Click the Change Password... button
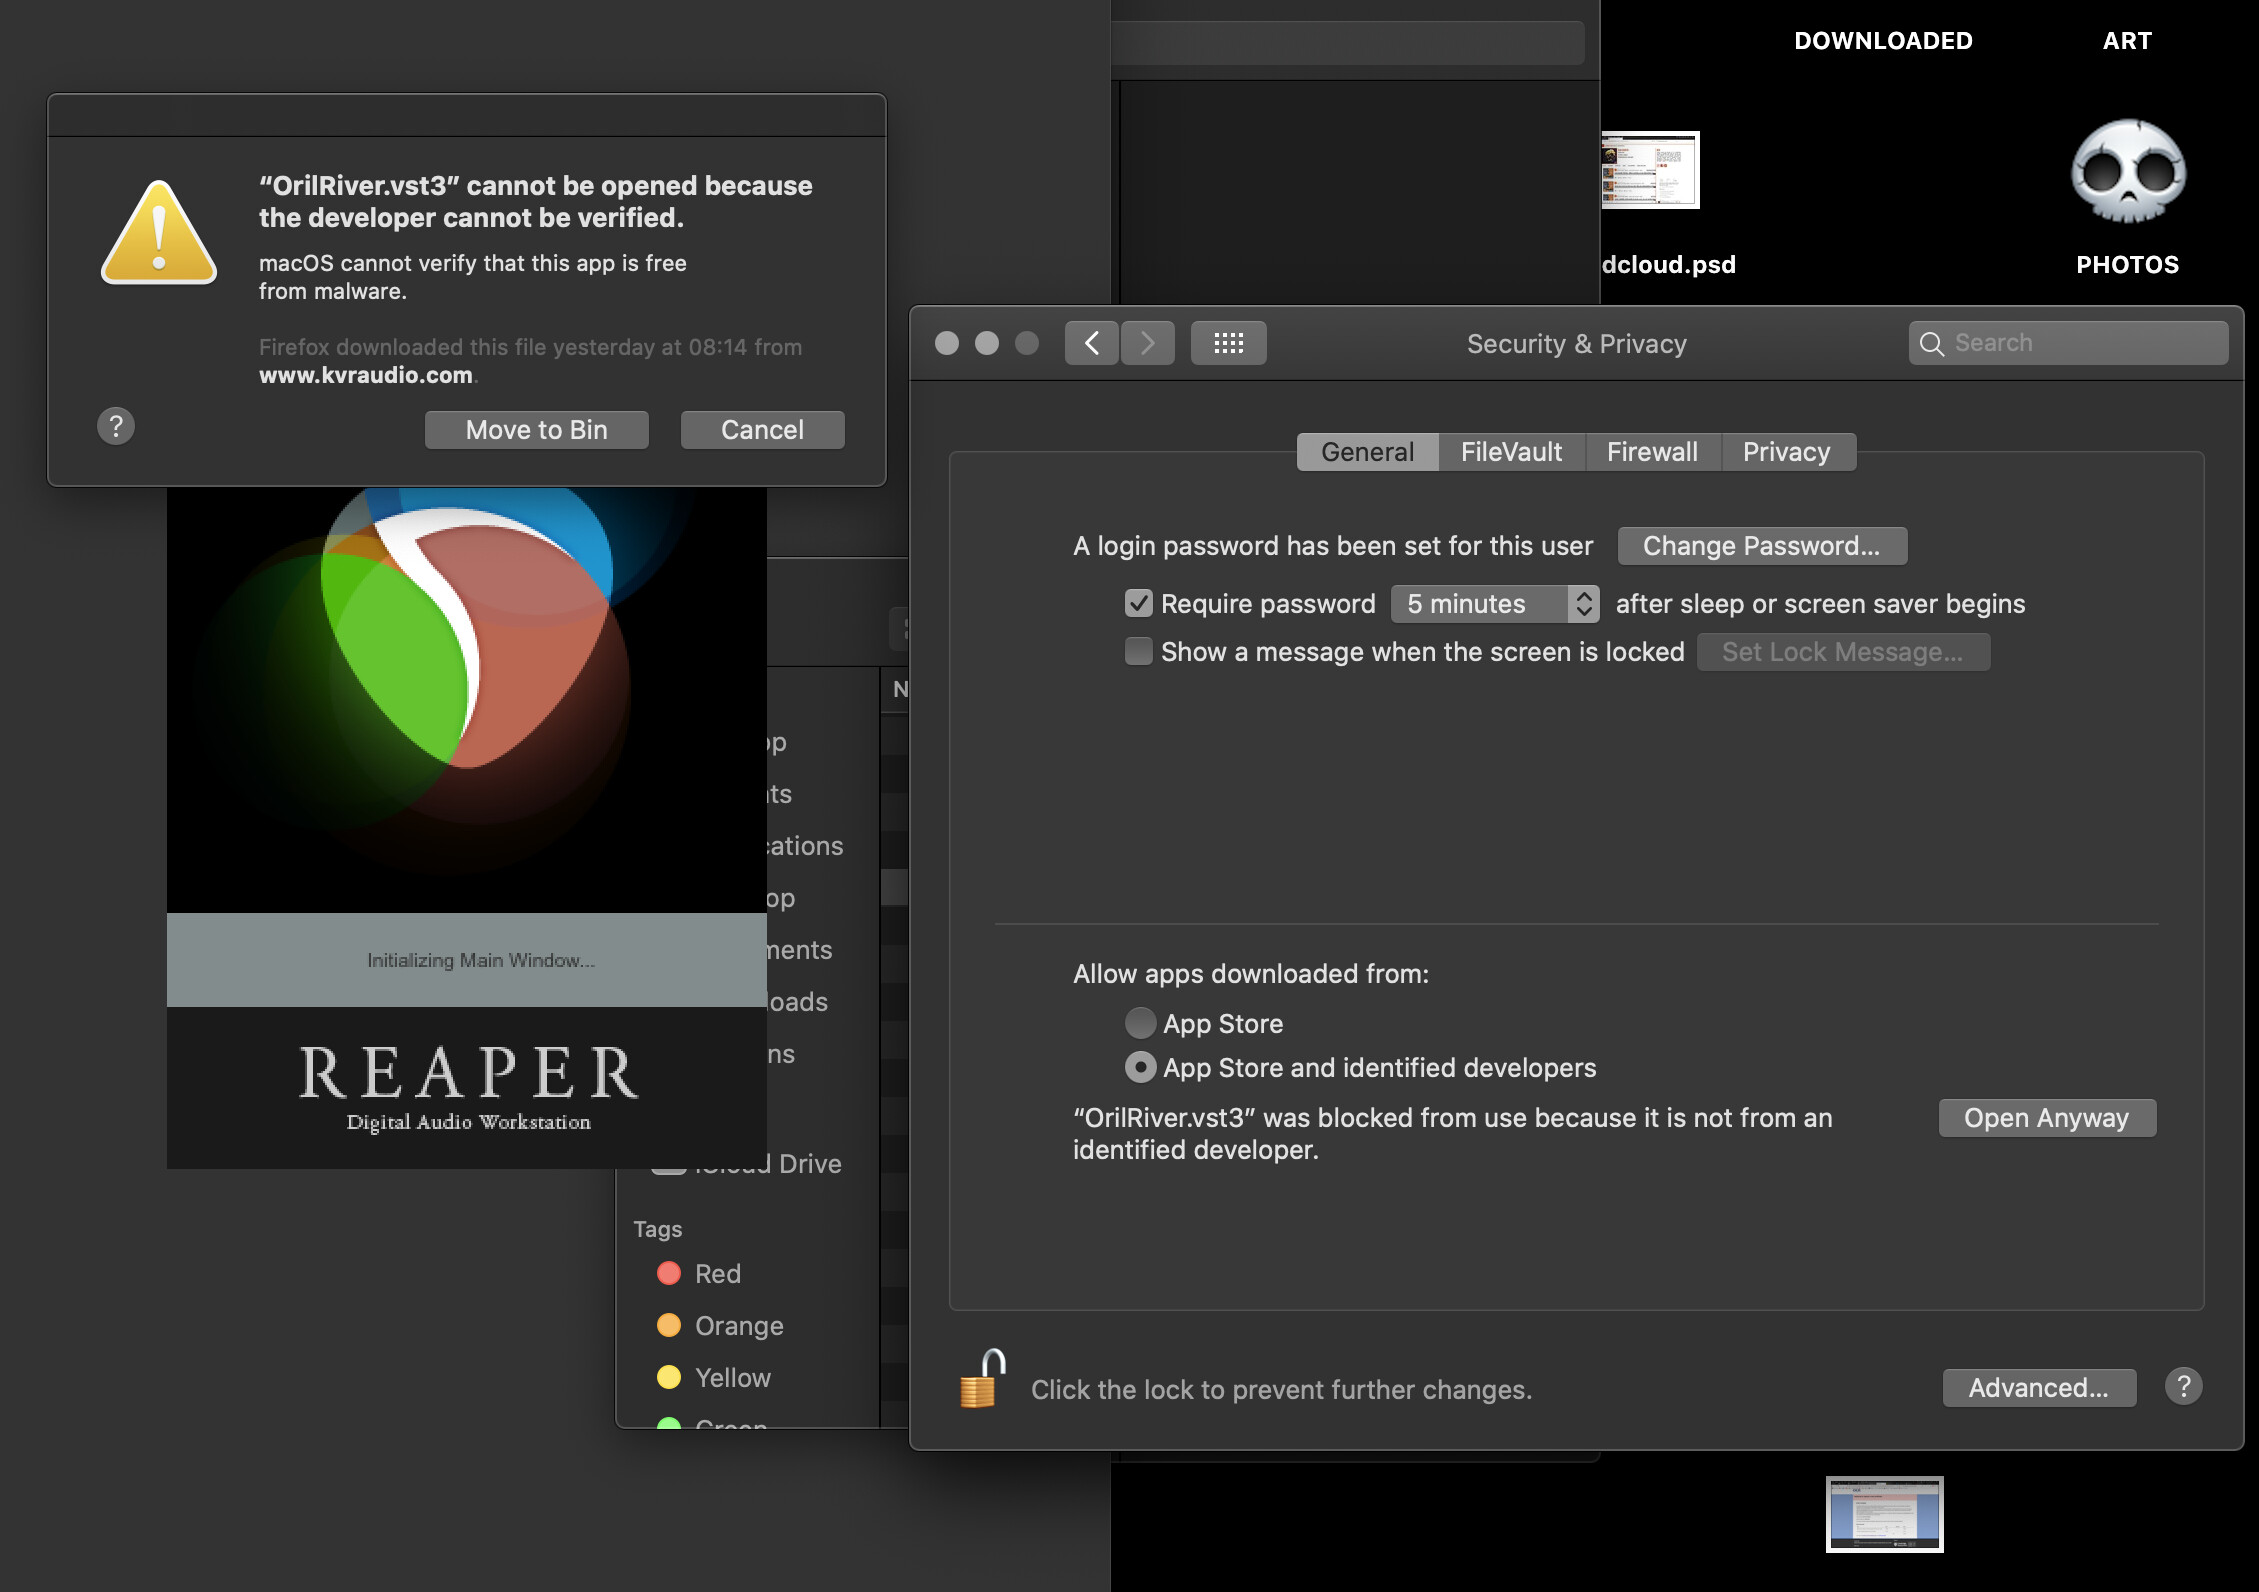Image resolution: width=2259 pixels, height=1592 pixels. [1762, 546]
